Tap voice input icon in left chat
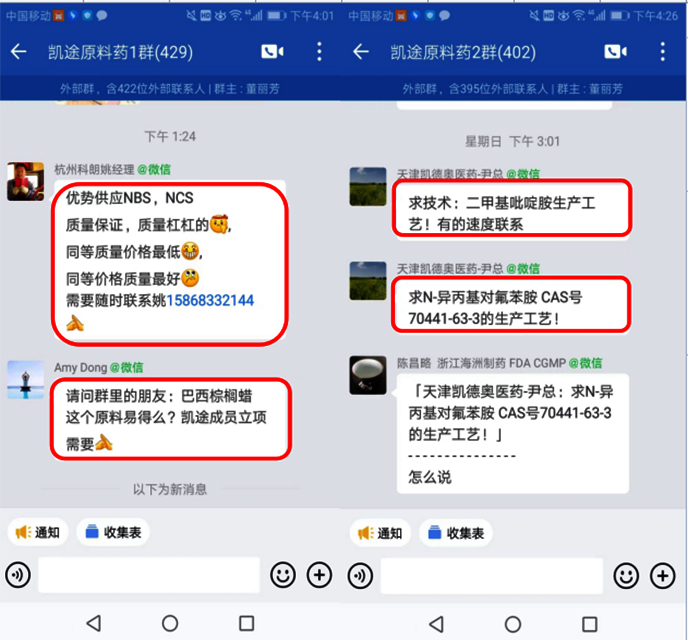Image resolution: width=688 pixels, height=640 pixels. (18, 575)
